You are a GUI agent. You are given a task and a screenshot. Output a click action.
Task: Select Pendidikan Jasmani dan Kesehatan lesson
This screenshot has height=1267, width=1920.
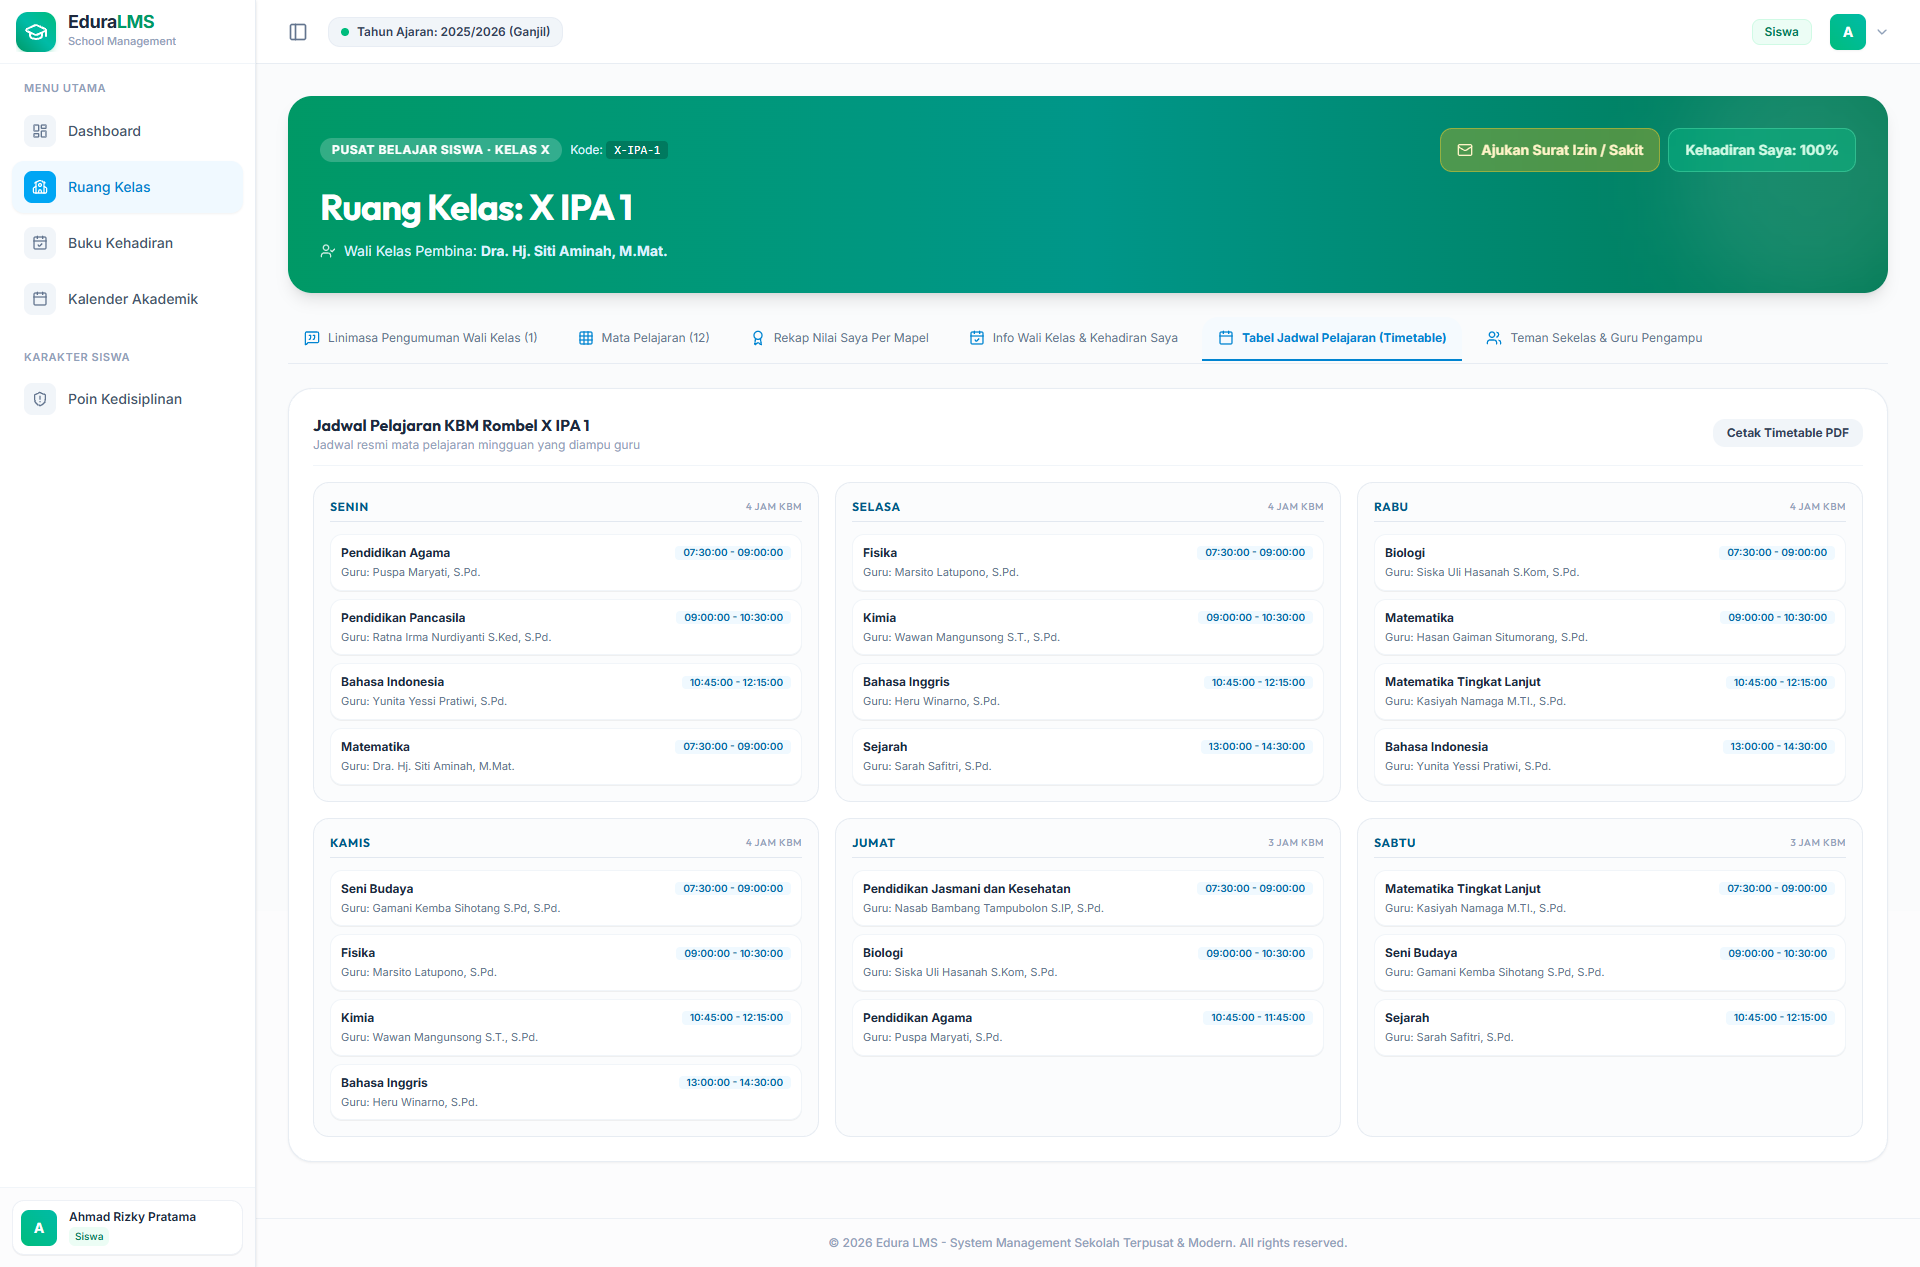[x=1088, y=898]
